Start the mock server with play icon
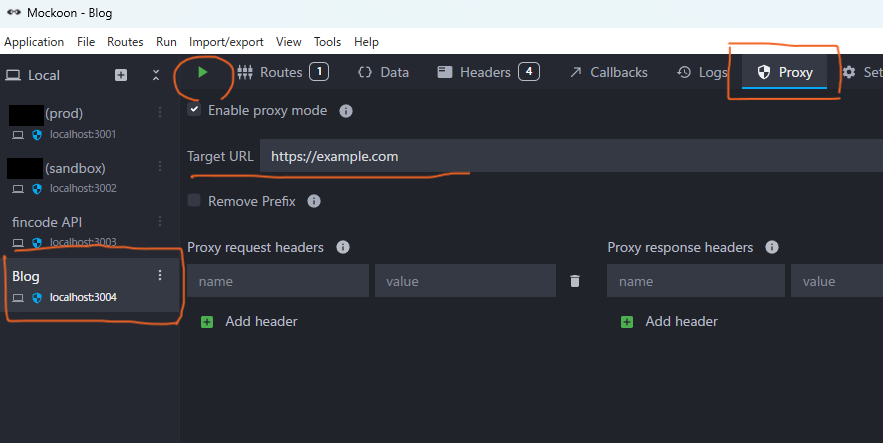 coord(203,73)
